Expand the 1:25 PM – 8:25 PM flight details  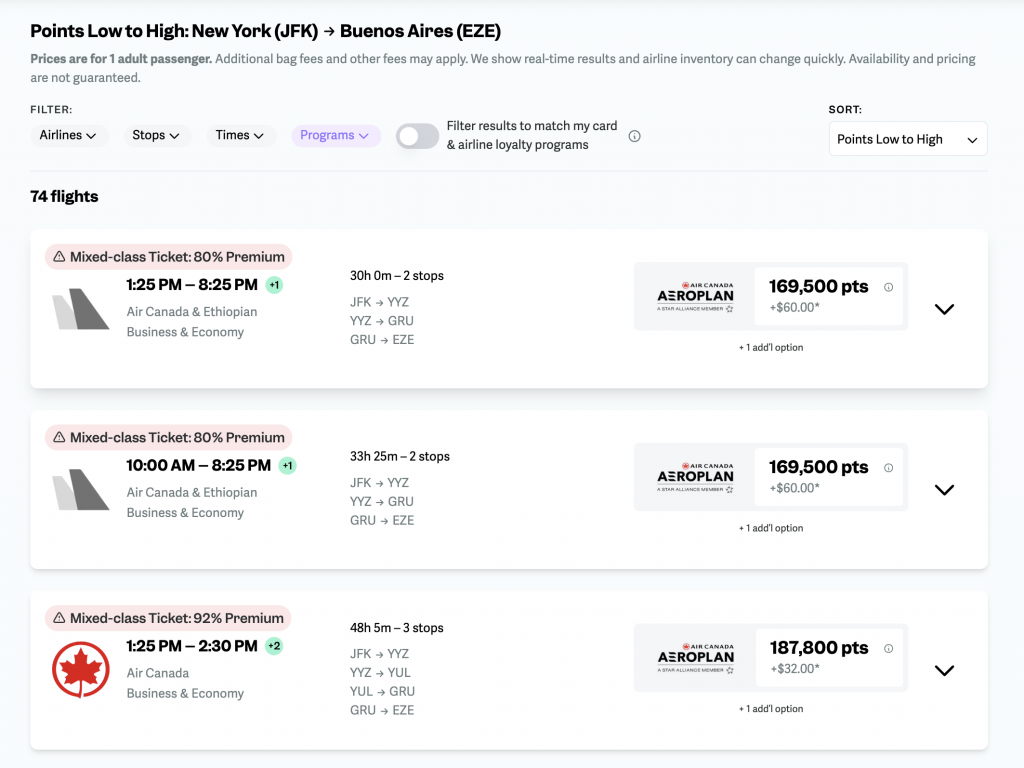click(x=944, y=309)
